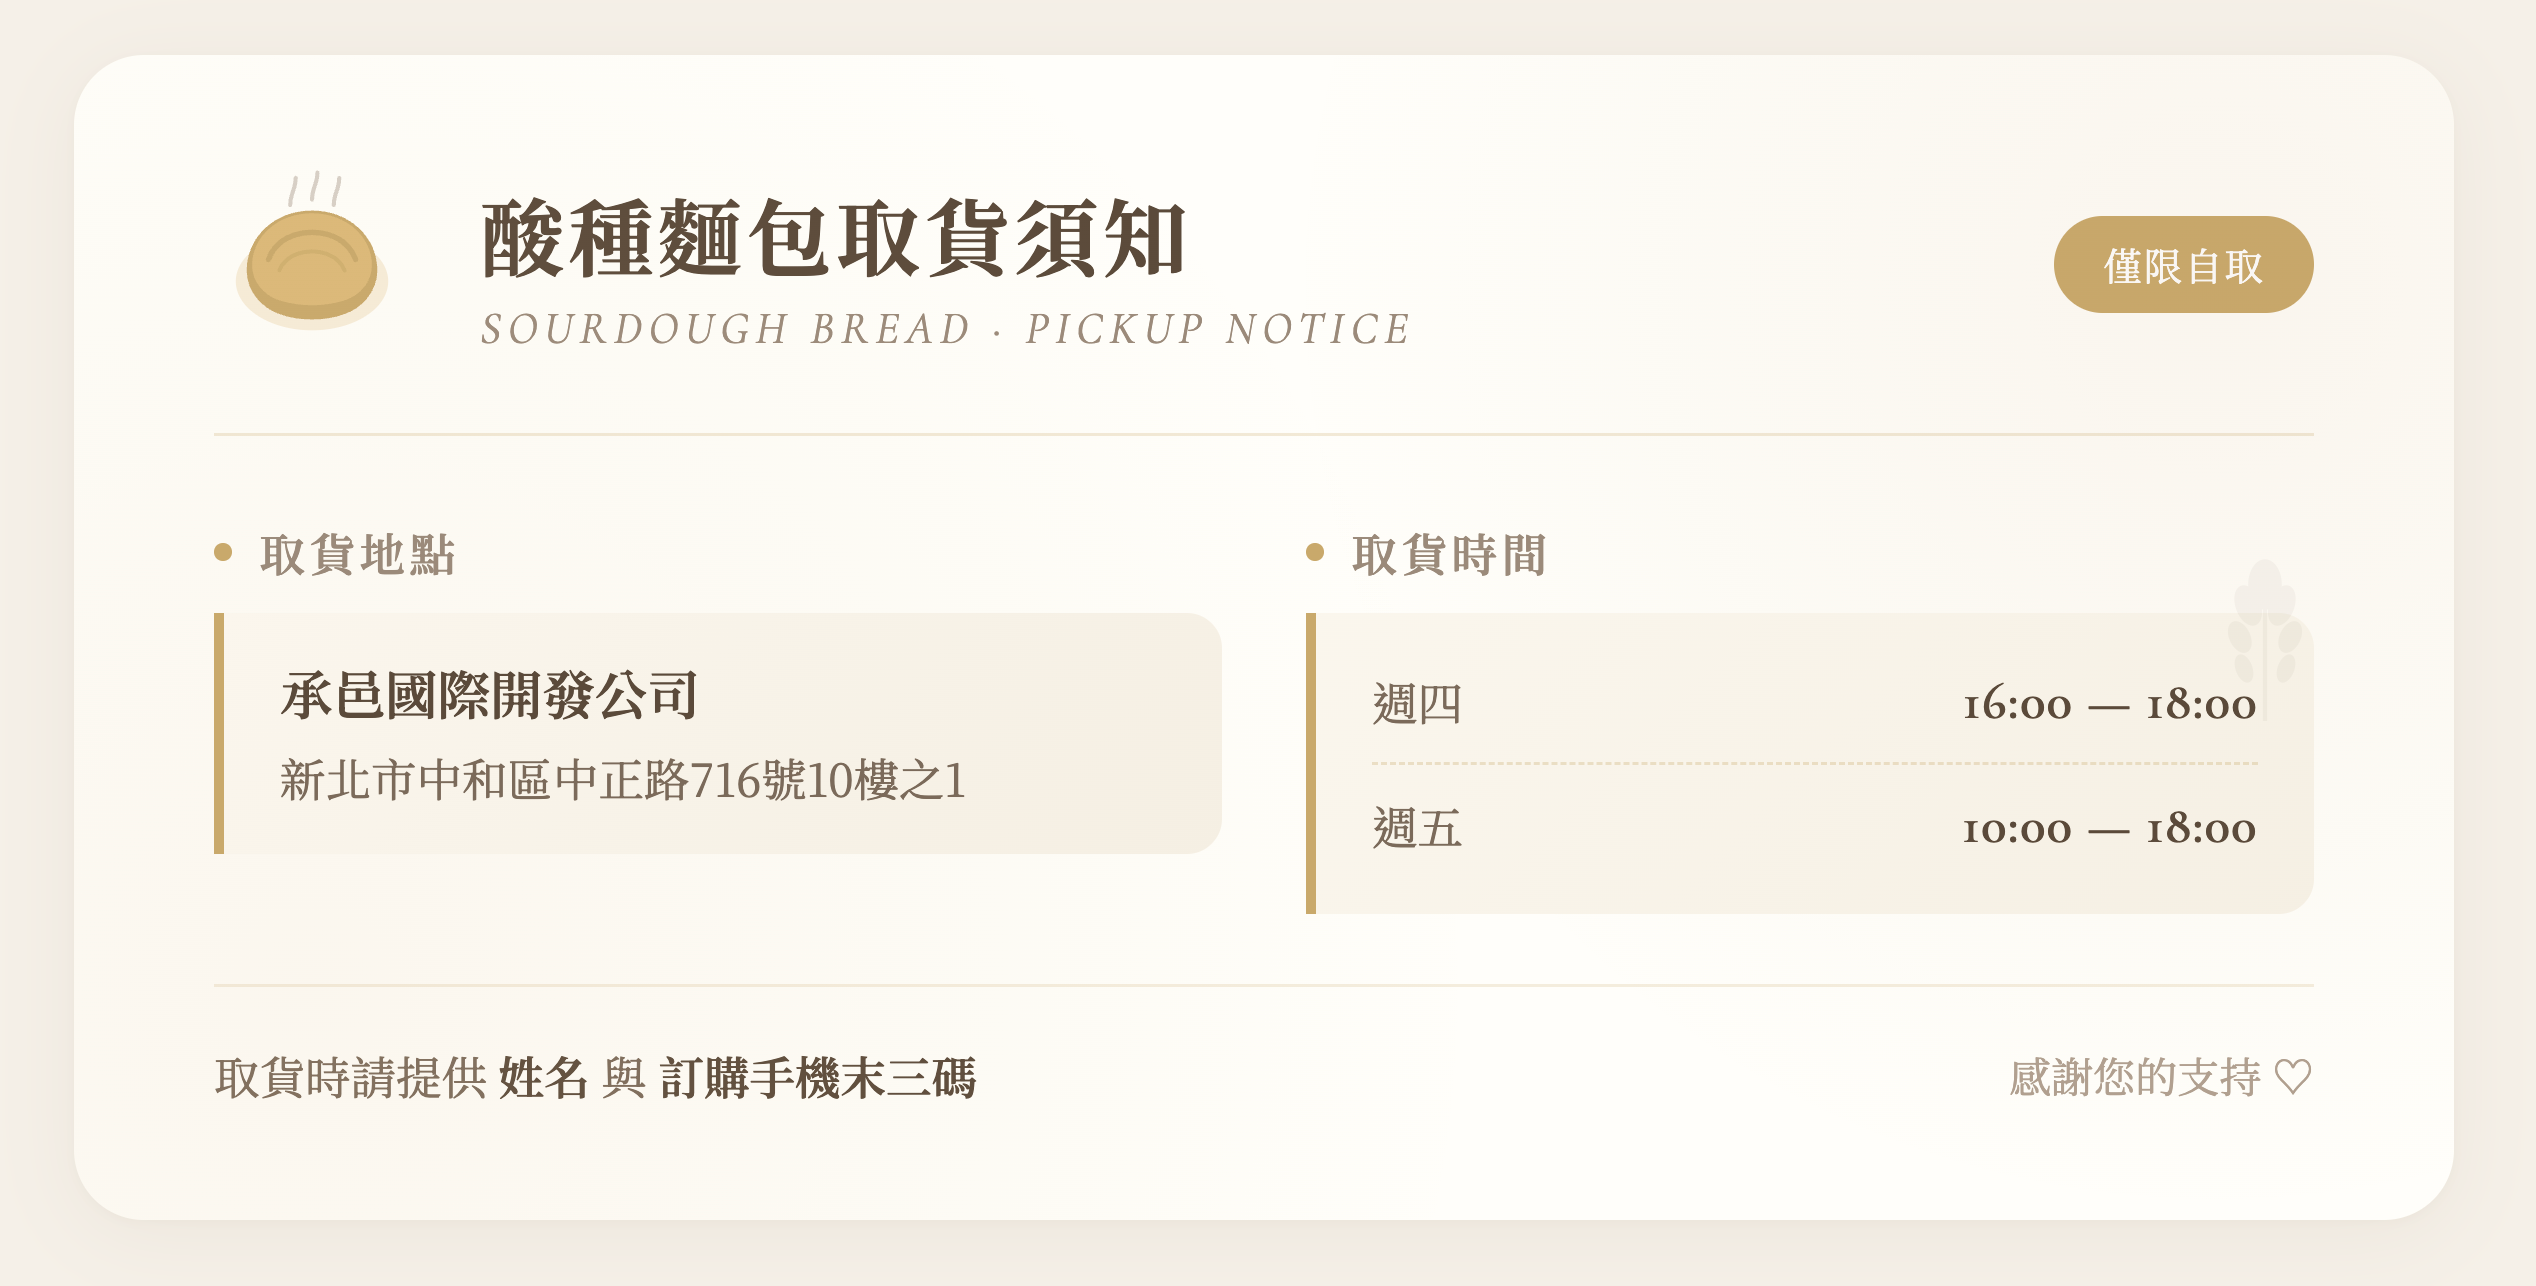Click the SOURDOUGH BREAD · PICKUP NOTICE subtitle
Viewport: 2536px width, 1286px height.
click(x=945, y=329)
